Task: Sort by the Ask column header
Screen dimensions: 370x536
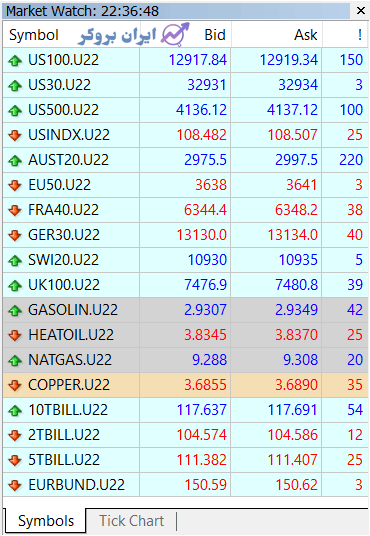Action: coord(306,35)
